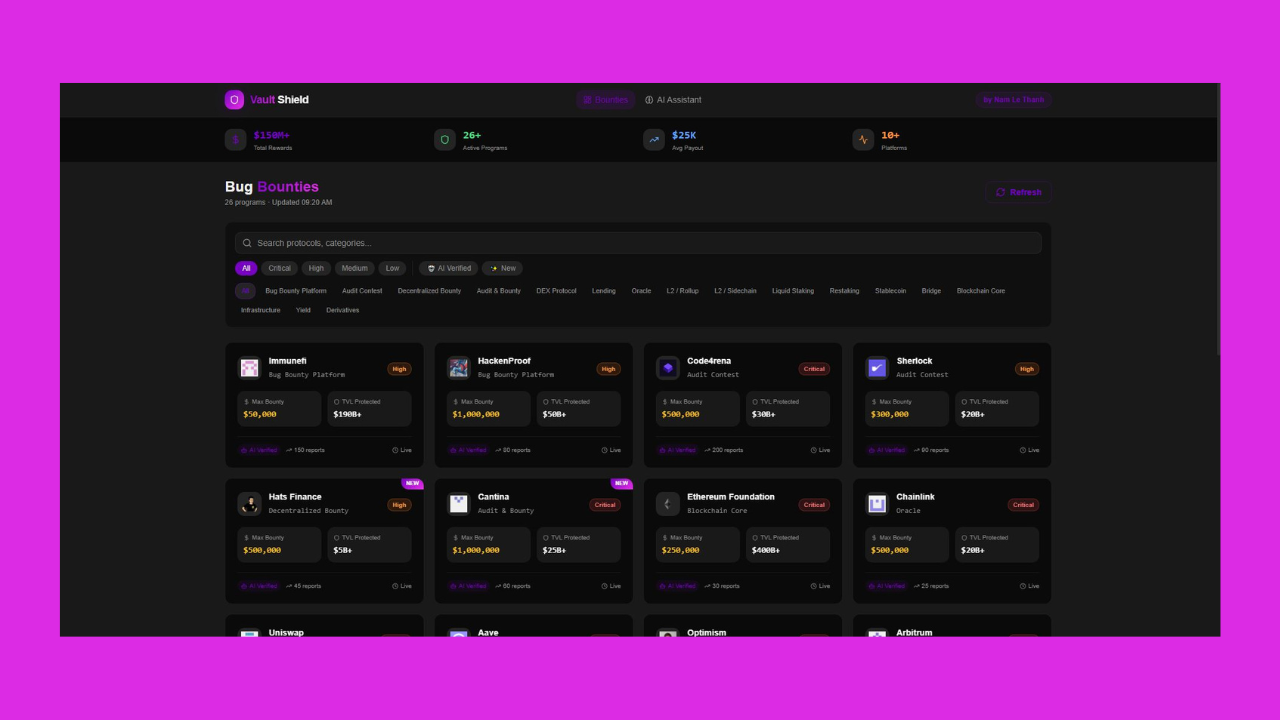
Task: Click the Ethereum Foundation logo icon
Action: click(668, 504)
